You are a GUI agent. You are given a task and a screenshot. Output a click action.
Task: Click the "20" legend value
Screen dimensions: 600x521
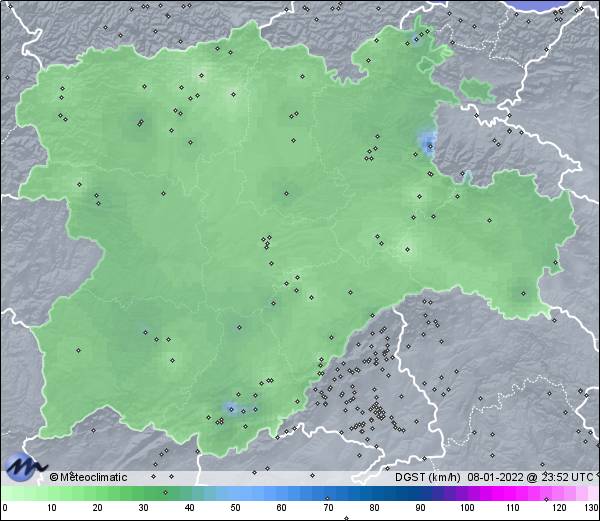98,508
